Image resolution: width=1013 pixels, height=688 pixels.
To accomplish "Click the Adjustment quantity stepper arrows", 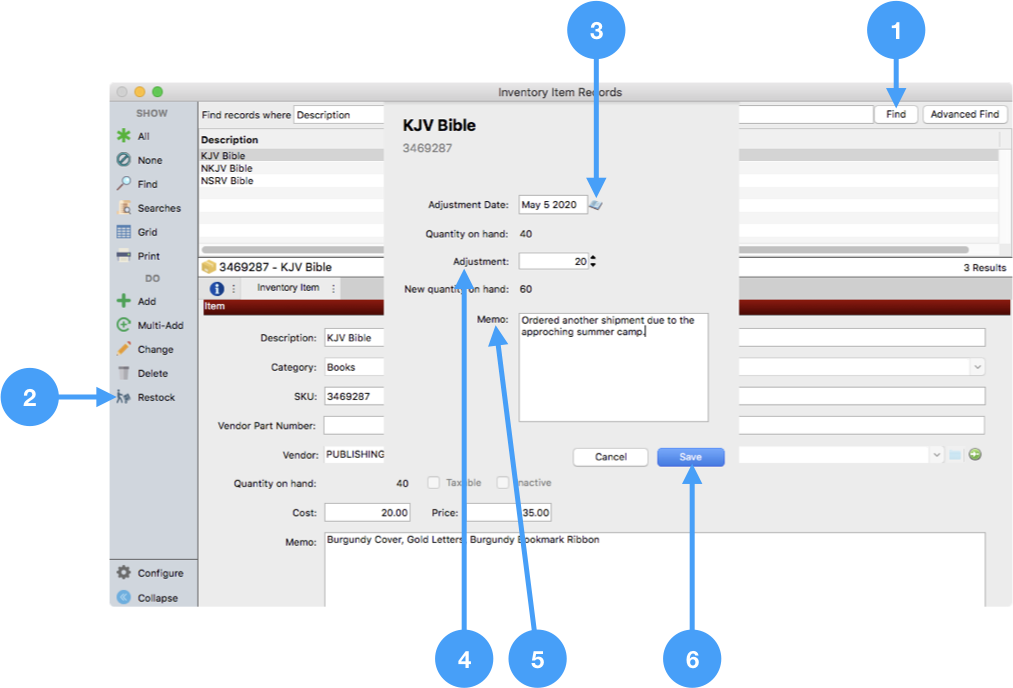I will coord(593,261).
